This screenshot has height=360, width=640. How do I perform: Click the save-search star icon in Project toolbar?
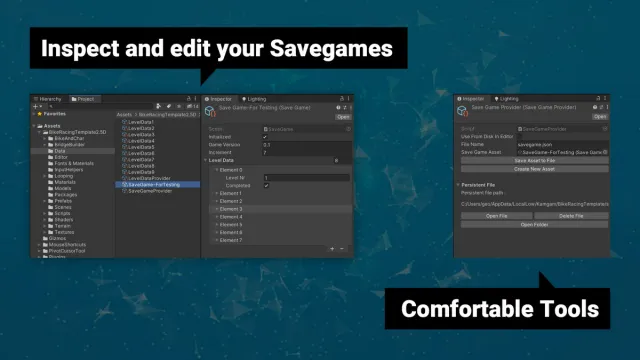[178, 106]
